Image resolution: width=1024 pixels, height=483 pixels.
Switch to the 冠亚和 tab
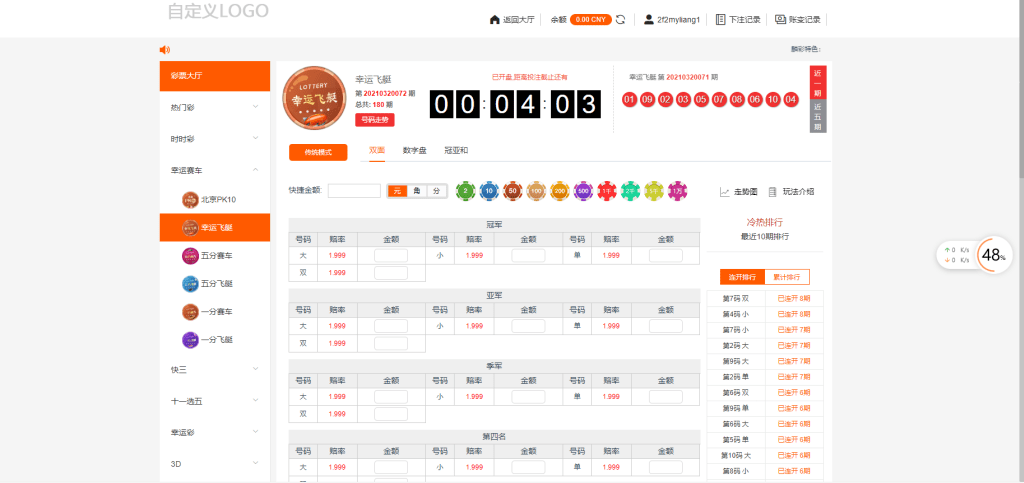[456, 150]
